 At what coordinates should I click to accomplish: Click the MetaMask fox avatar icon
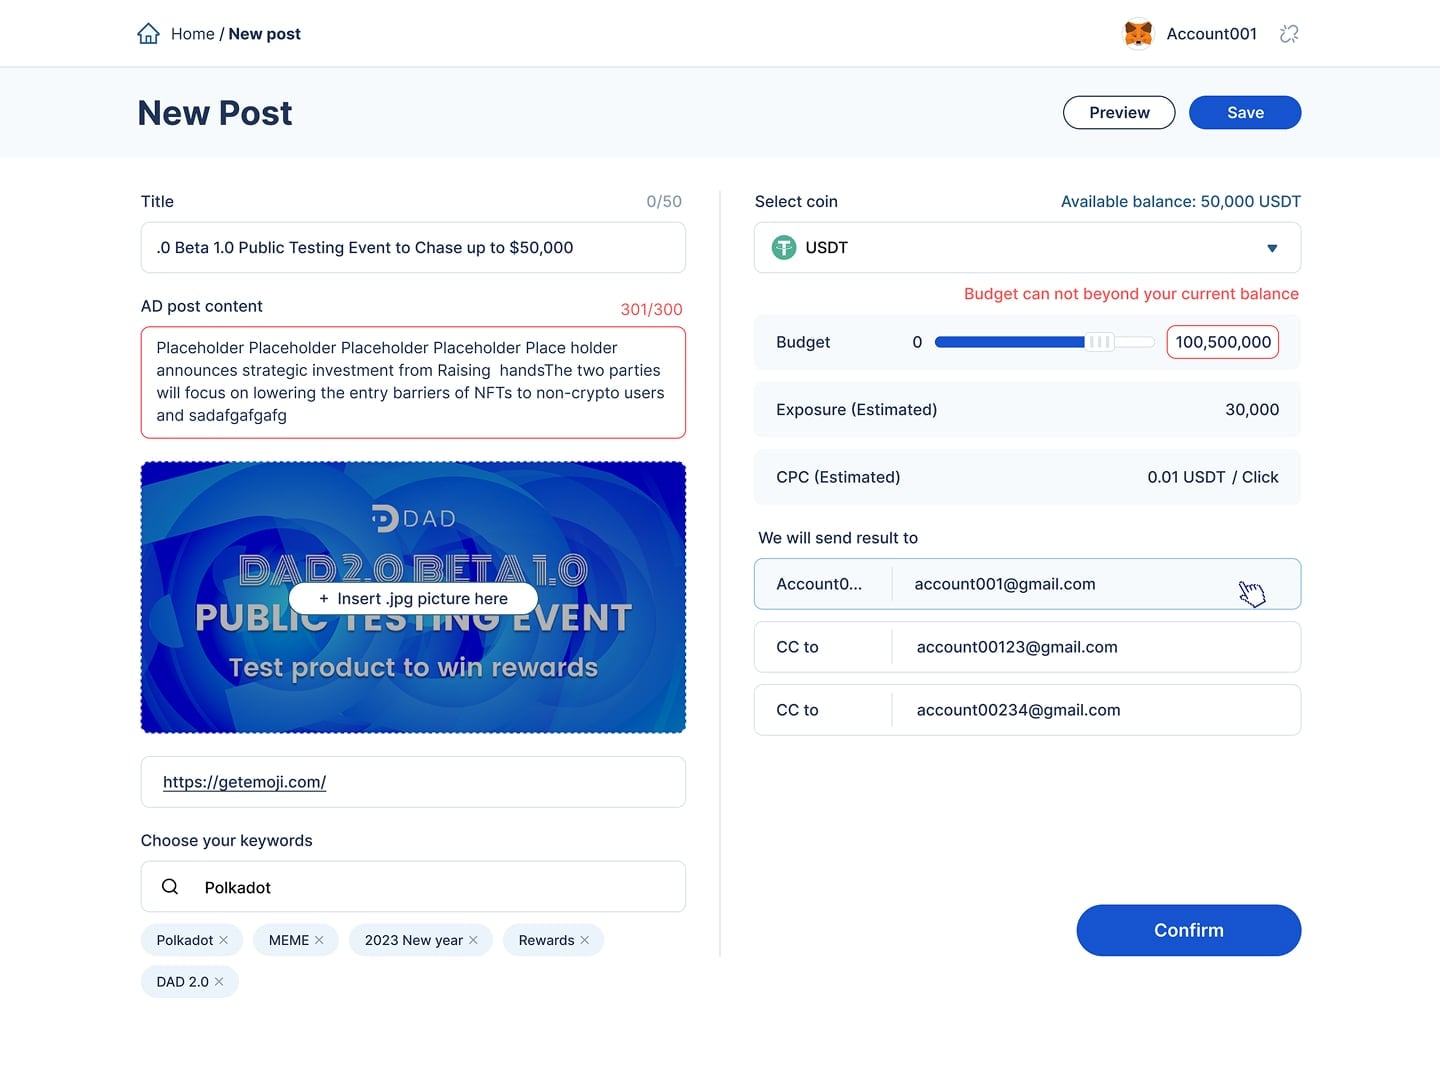pyautogui.click(x=1138, y=34)
